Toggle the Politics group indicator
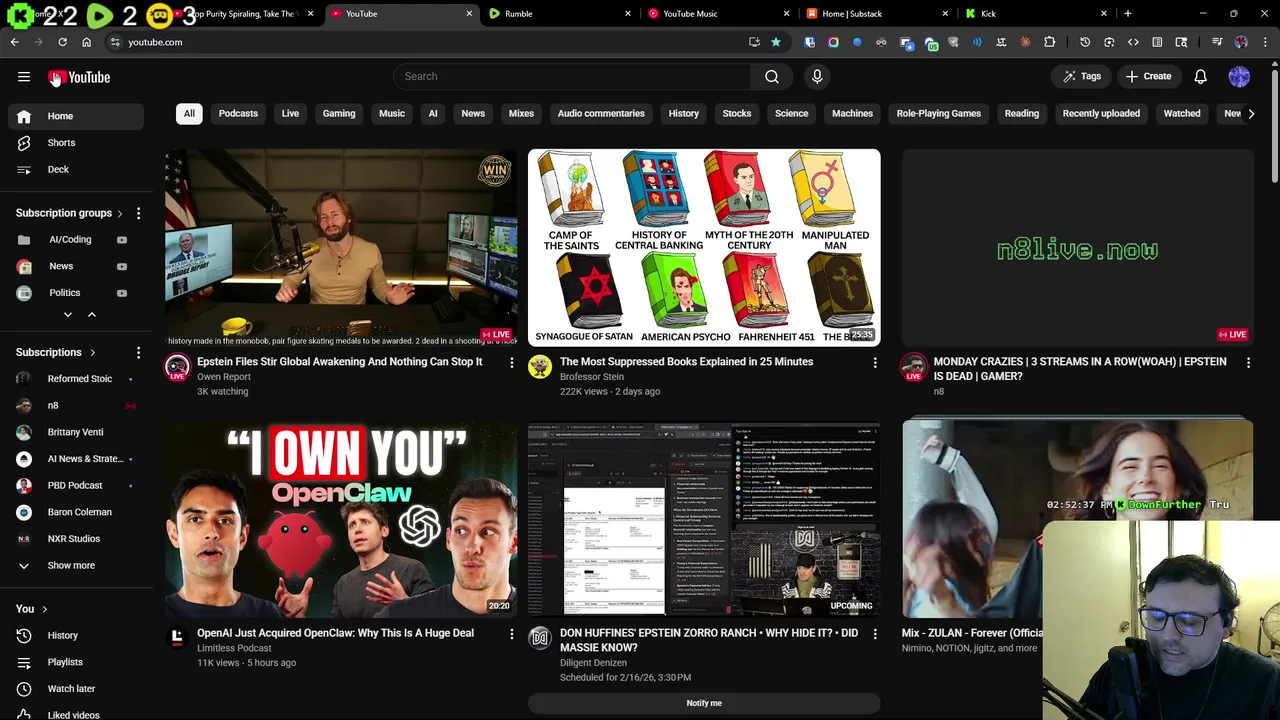This screenshot has width=1280, height=720. pos(122,293)
